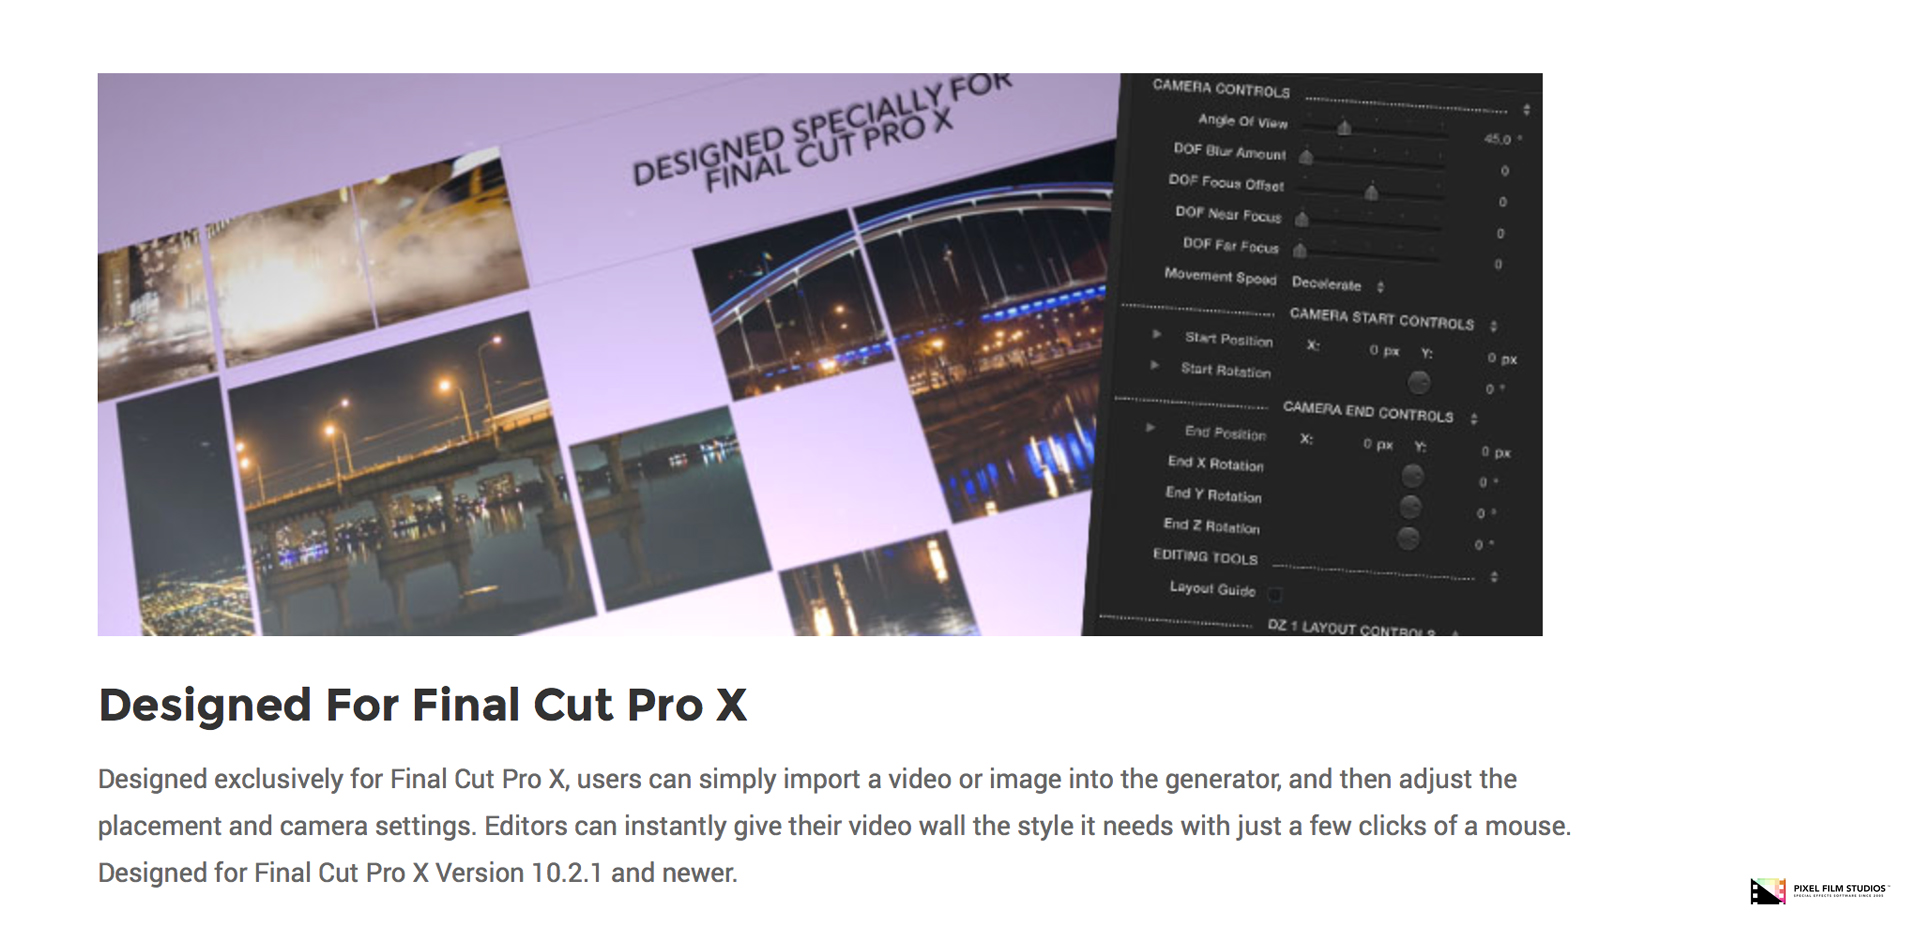Click the Camera End Controls section arrows
Viewport: 1918px width, 942px height.
pyautogui.click(x=1474, y=418)
